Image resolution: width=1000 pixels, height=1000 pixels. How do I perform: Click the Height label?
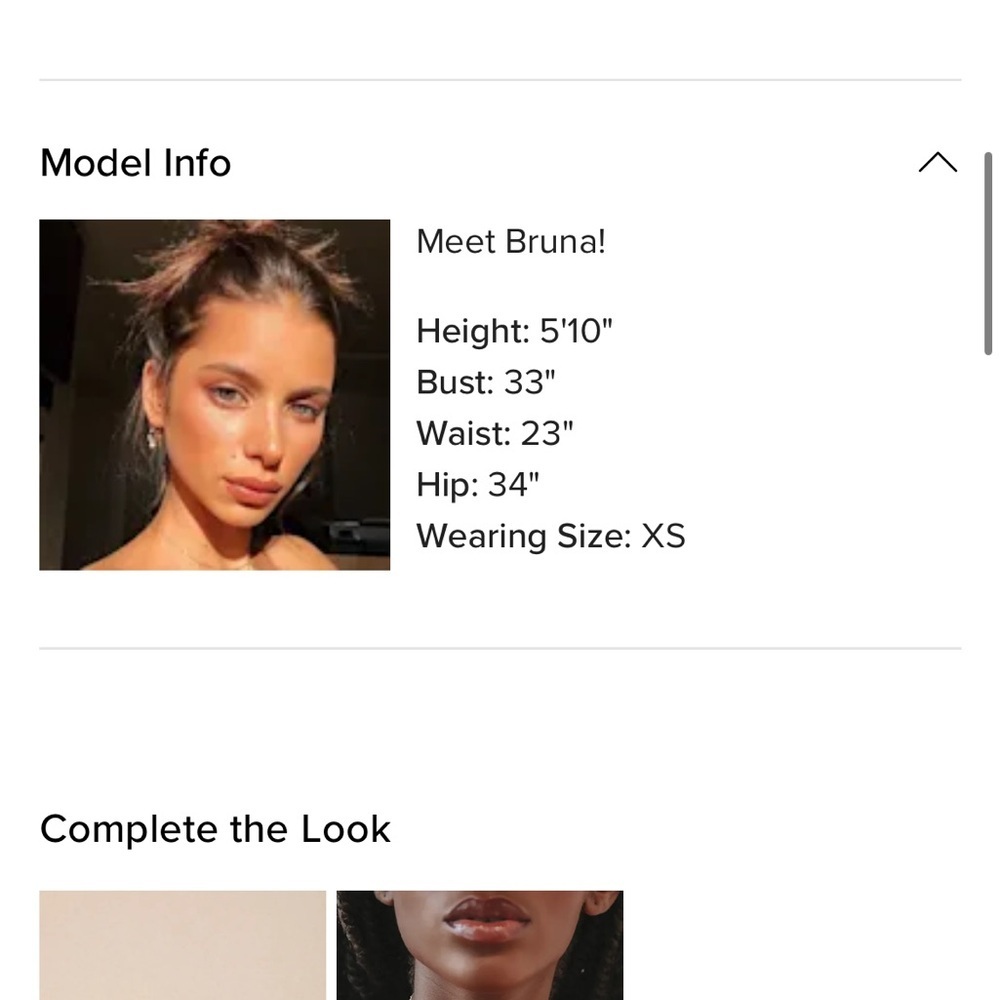(473, 331)
